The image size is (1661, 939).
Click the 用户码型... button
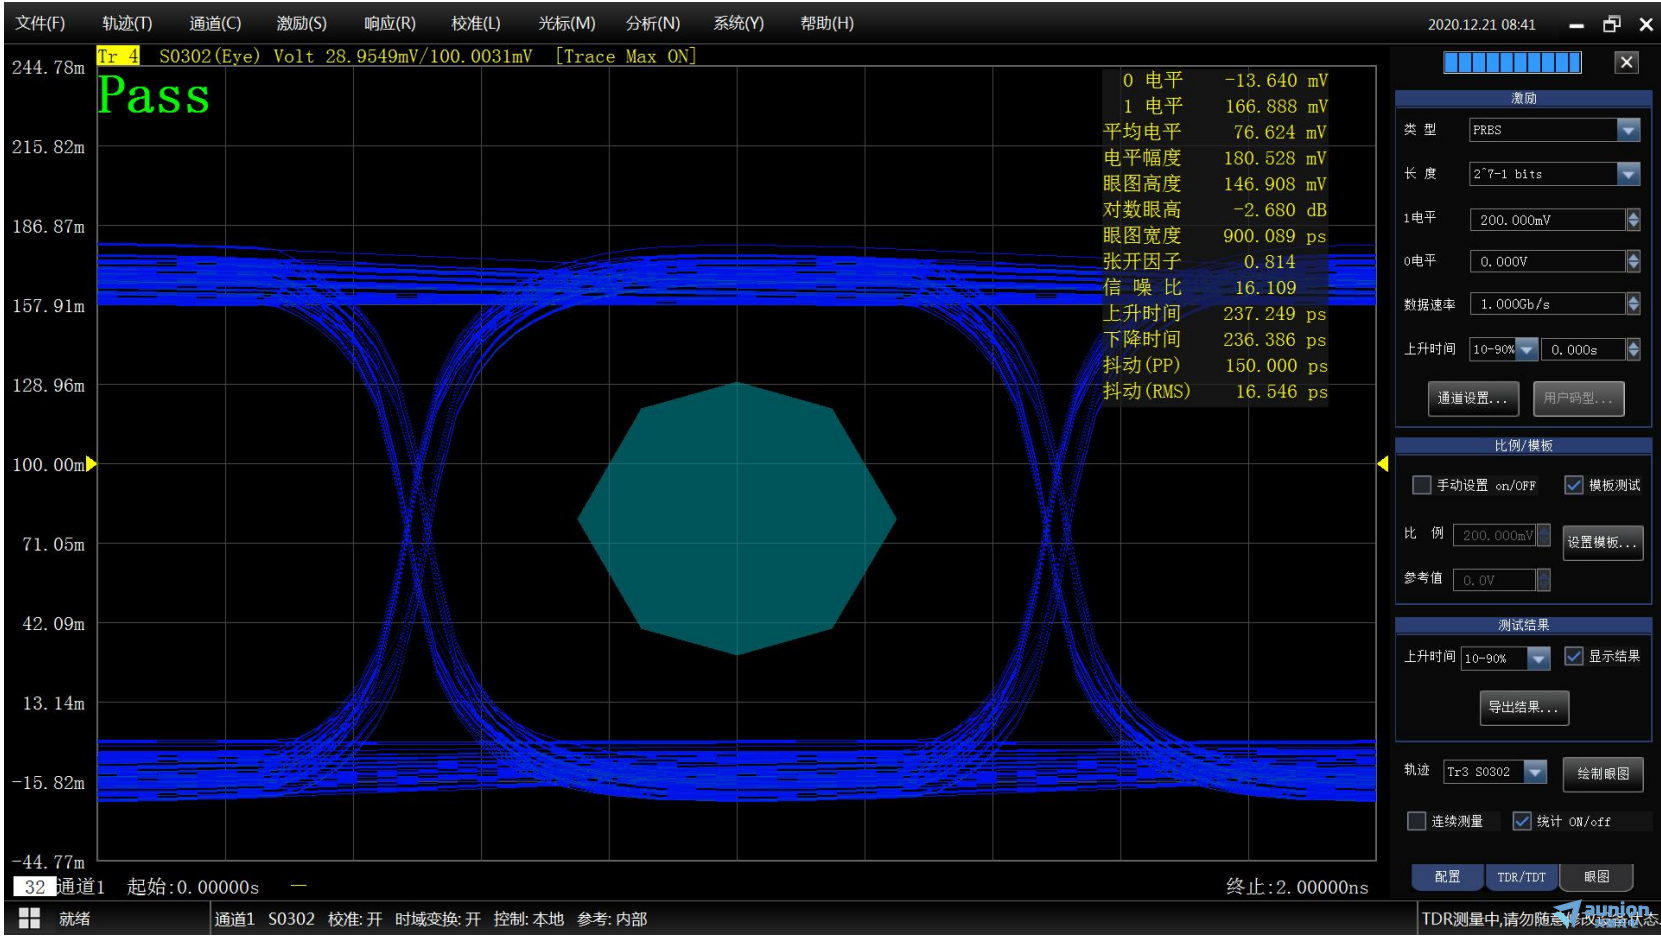[1577, 398]
